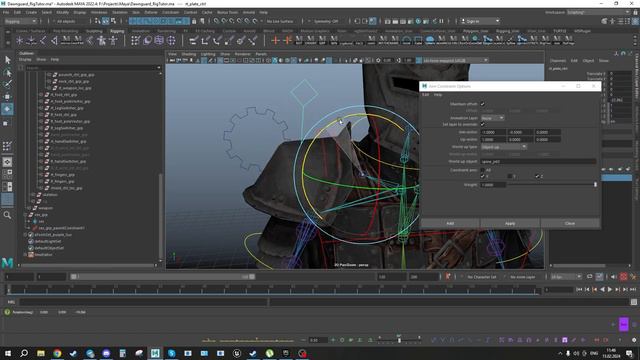Switch to the Animation shelf tab

[140, 31]
